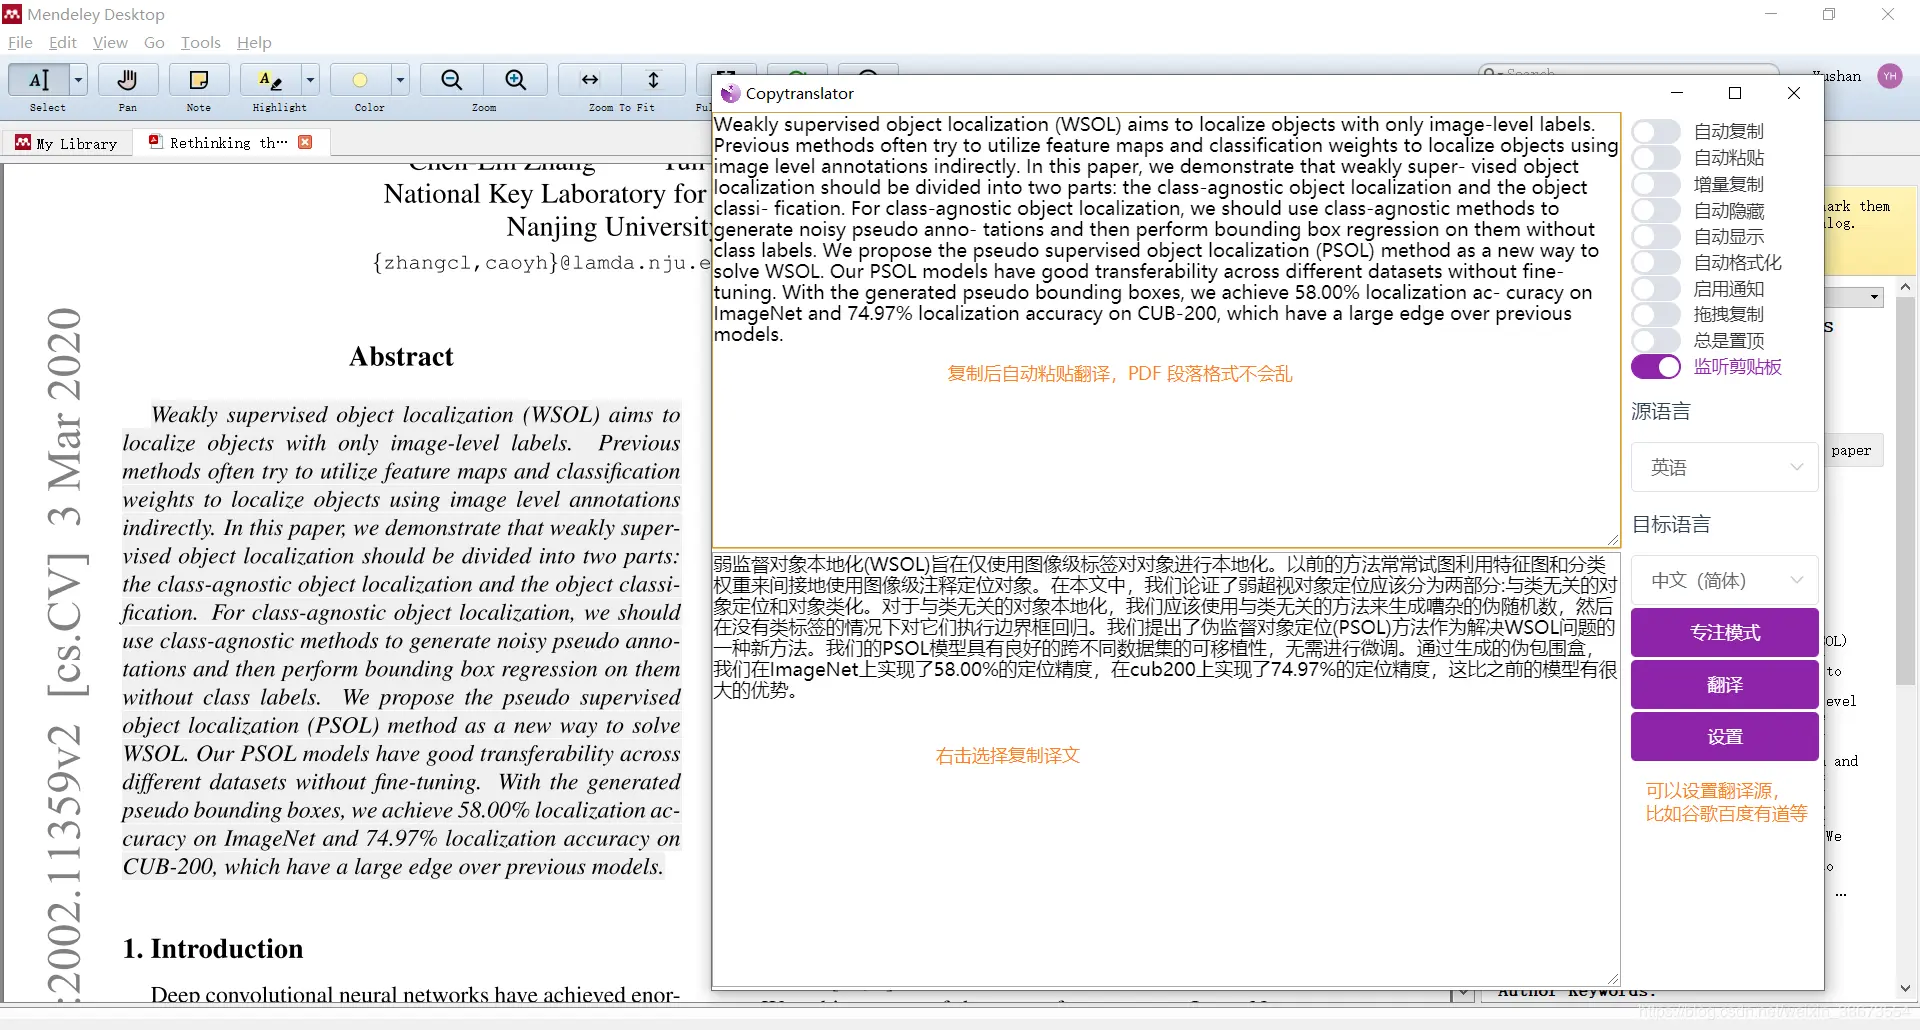Click into the English source text box
Image resolution: width=1920 pixels, height=1030 pixels.
tap(1166, 330)
